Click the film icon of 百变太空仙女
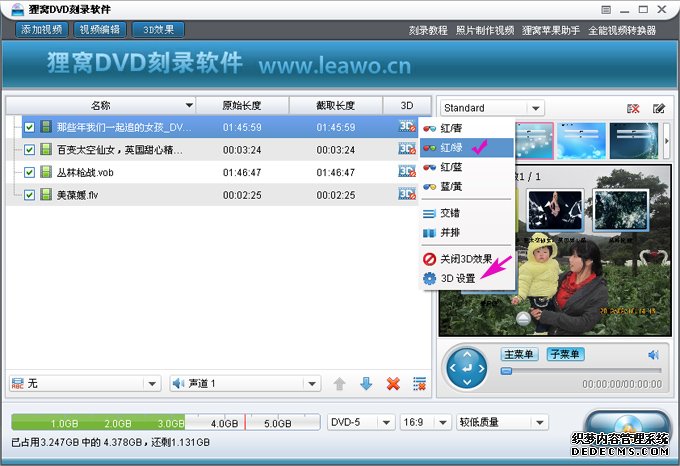 46,149
